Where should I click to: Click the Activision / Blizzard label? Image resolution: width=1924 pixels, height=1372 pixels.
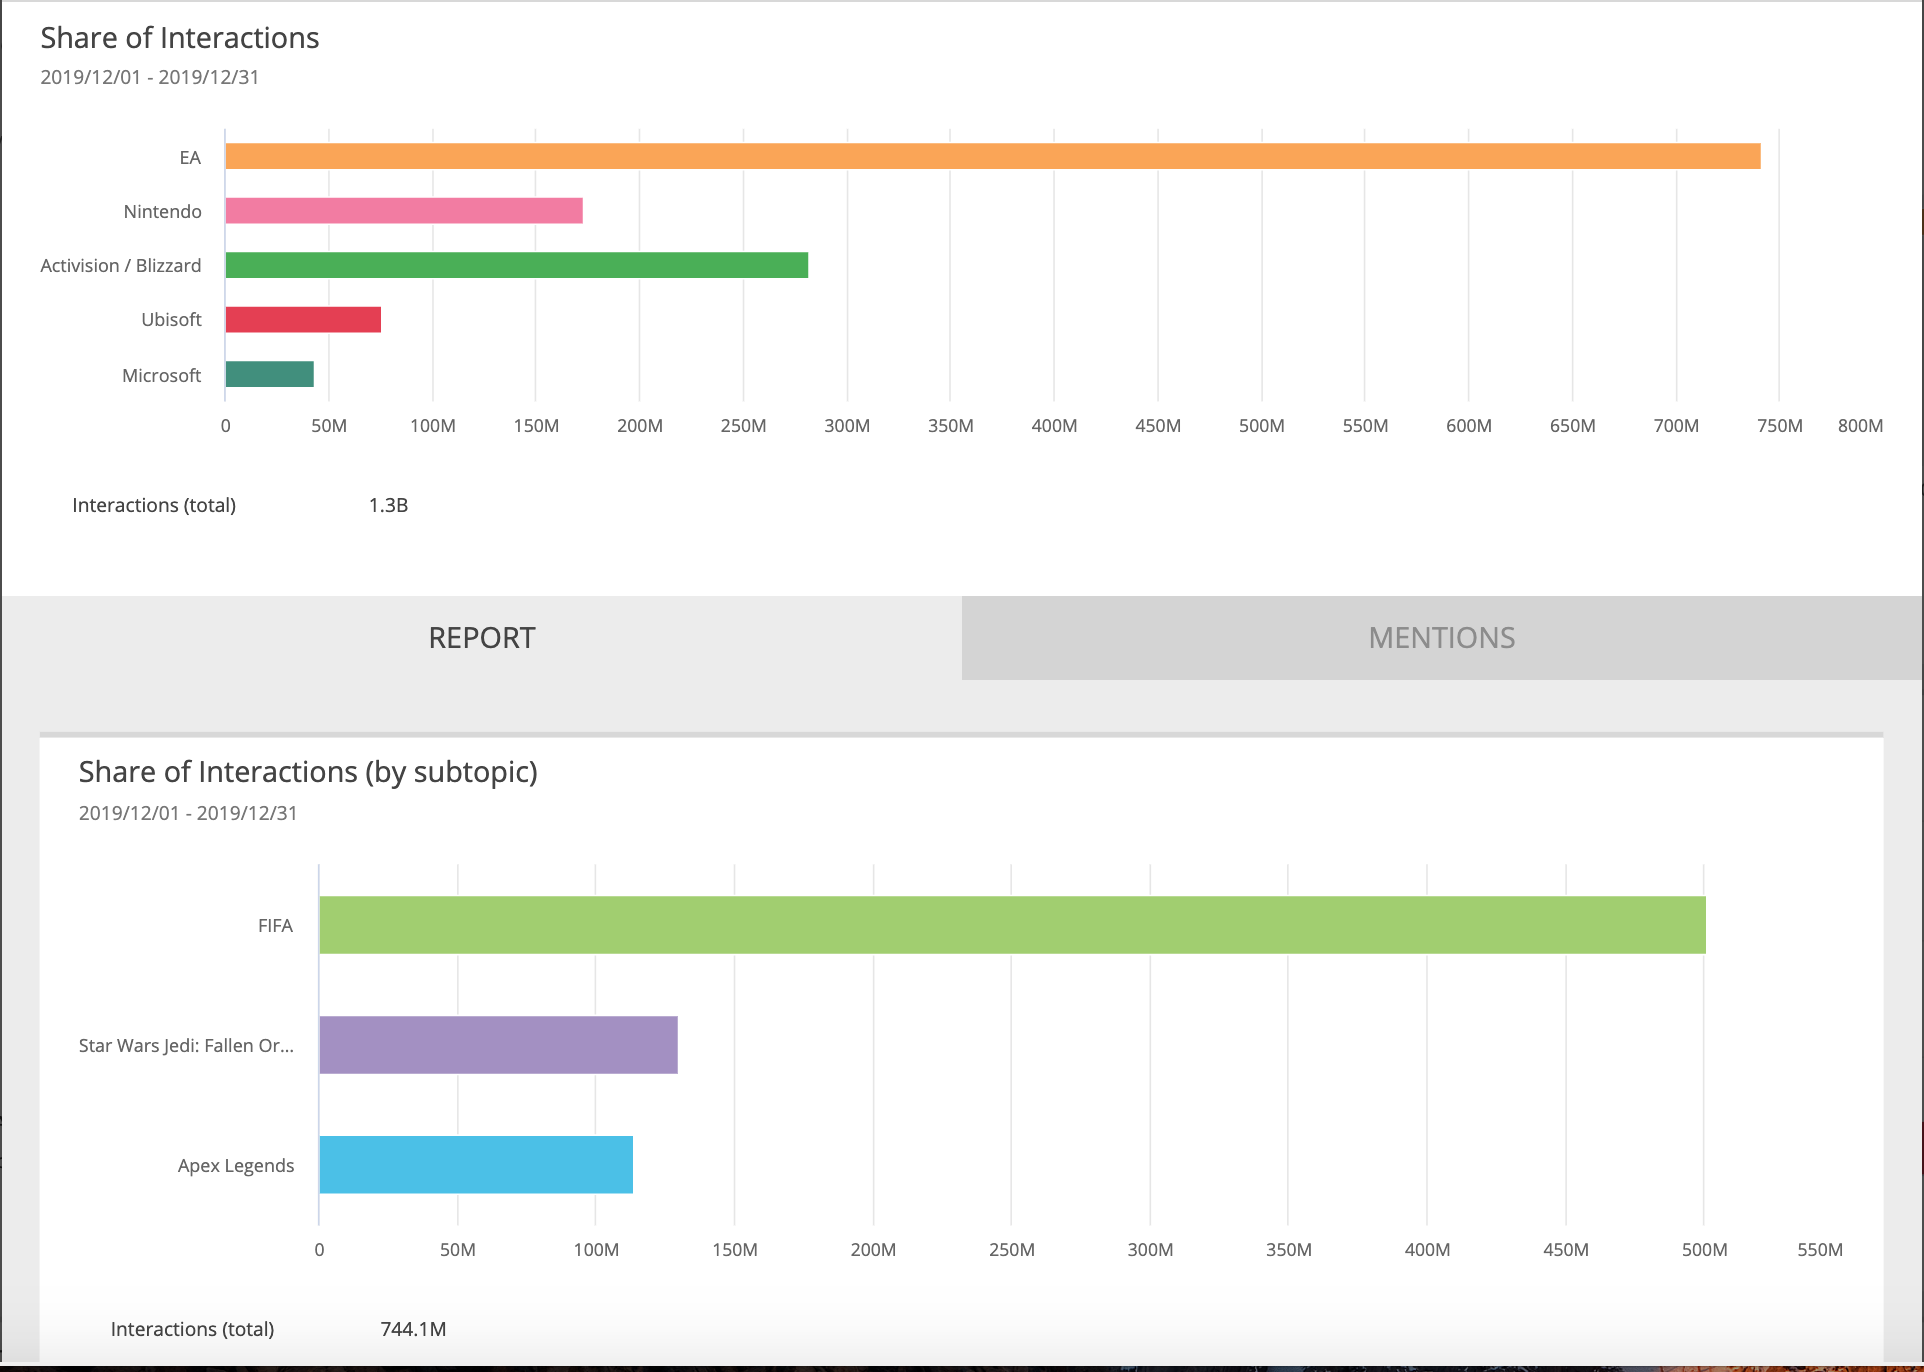(x=121, y=266)
